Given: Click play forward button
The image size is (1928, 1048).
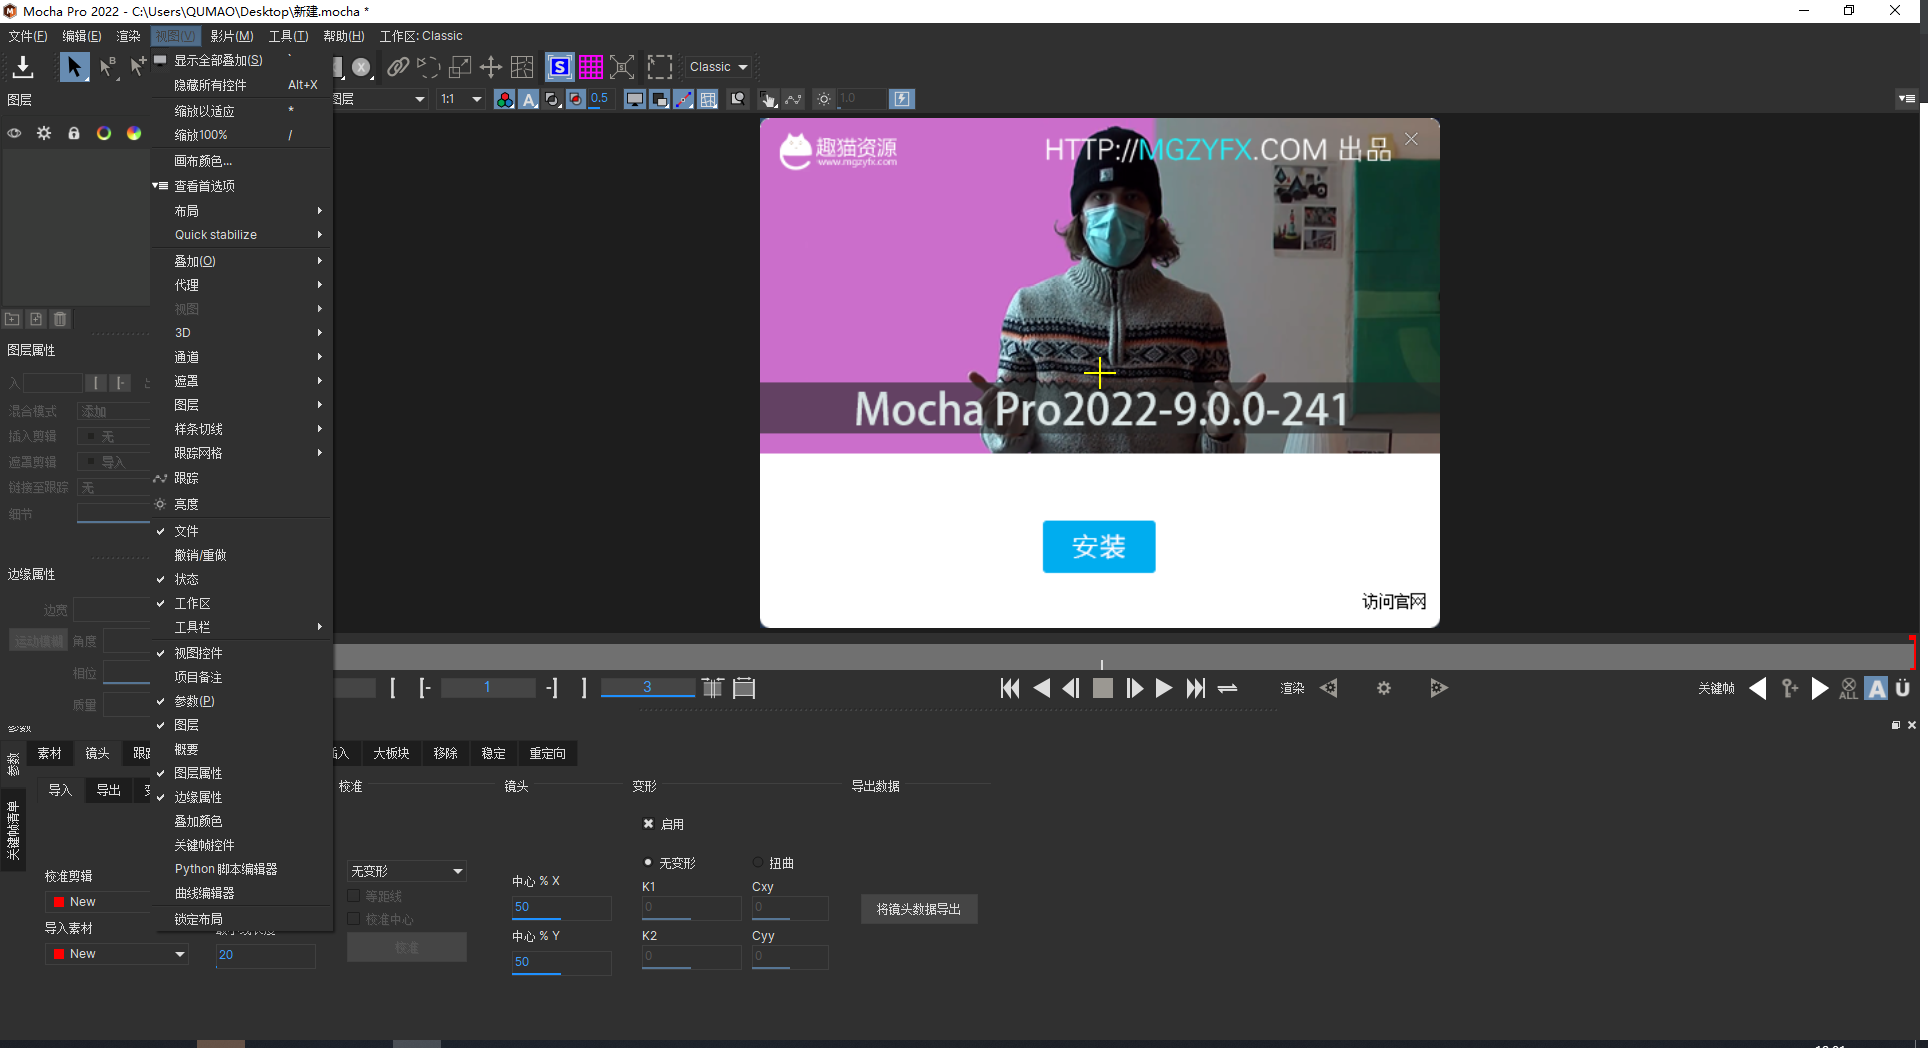Looking at the screenshot, I should pos(1164,688).
